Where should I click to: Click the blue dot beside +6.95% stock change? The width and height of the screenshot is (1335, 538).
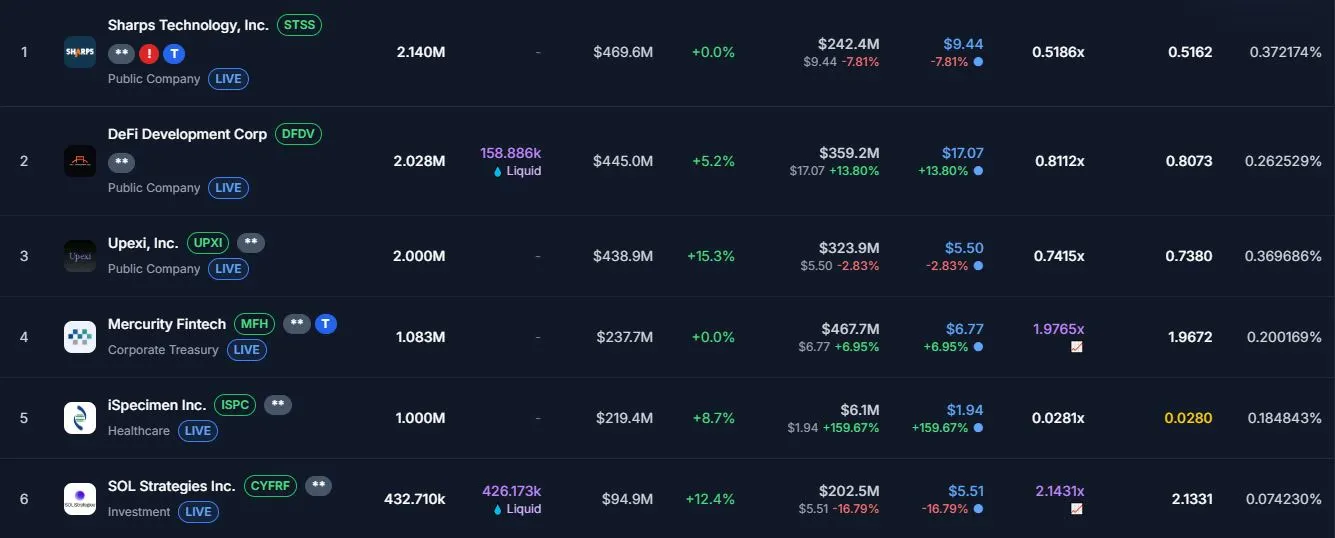click(x=978, y=347)
